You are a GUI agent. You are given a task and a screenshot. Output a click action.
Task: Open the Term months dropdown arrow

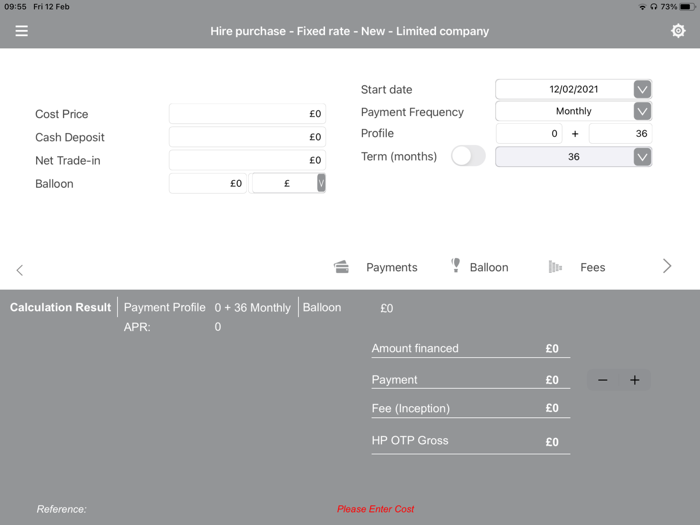[x=642, y=157]
